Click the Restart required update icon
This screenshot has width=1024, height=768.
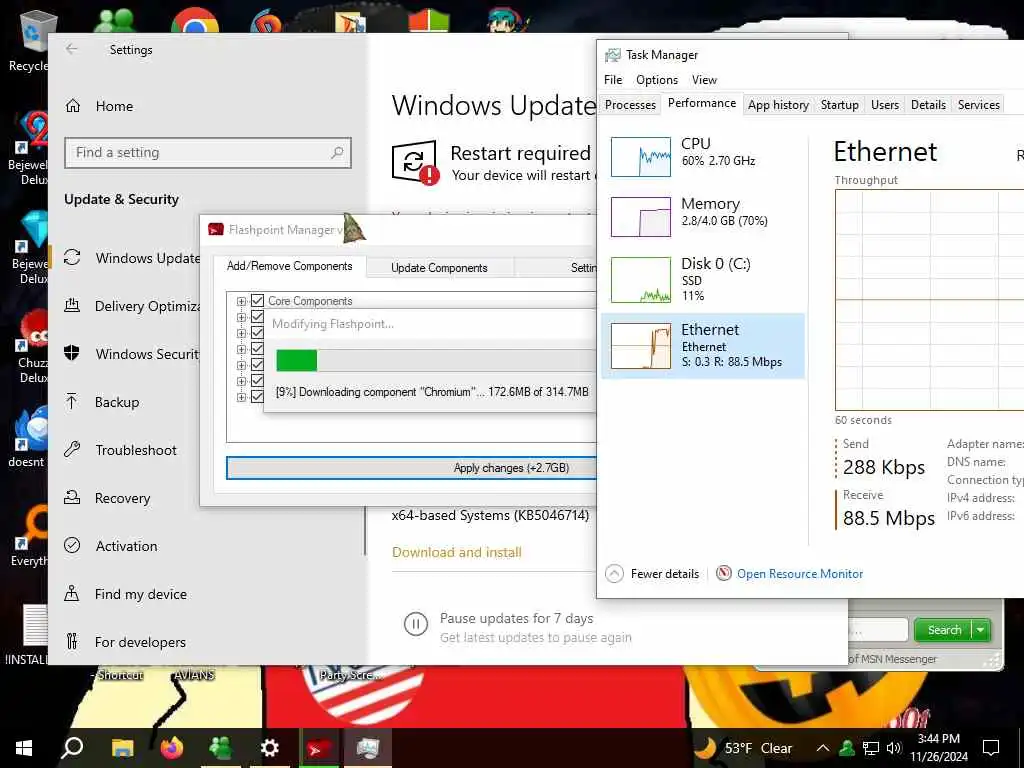pos(414,162)
